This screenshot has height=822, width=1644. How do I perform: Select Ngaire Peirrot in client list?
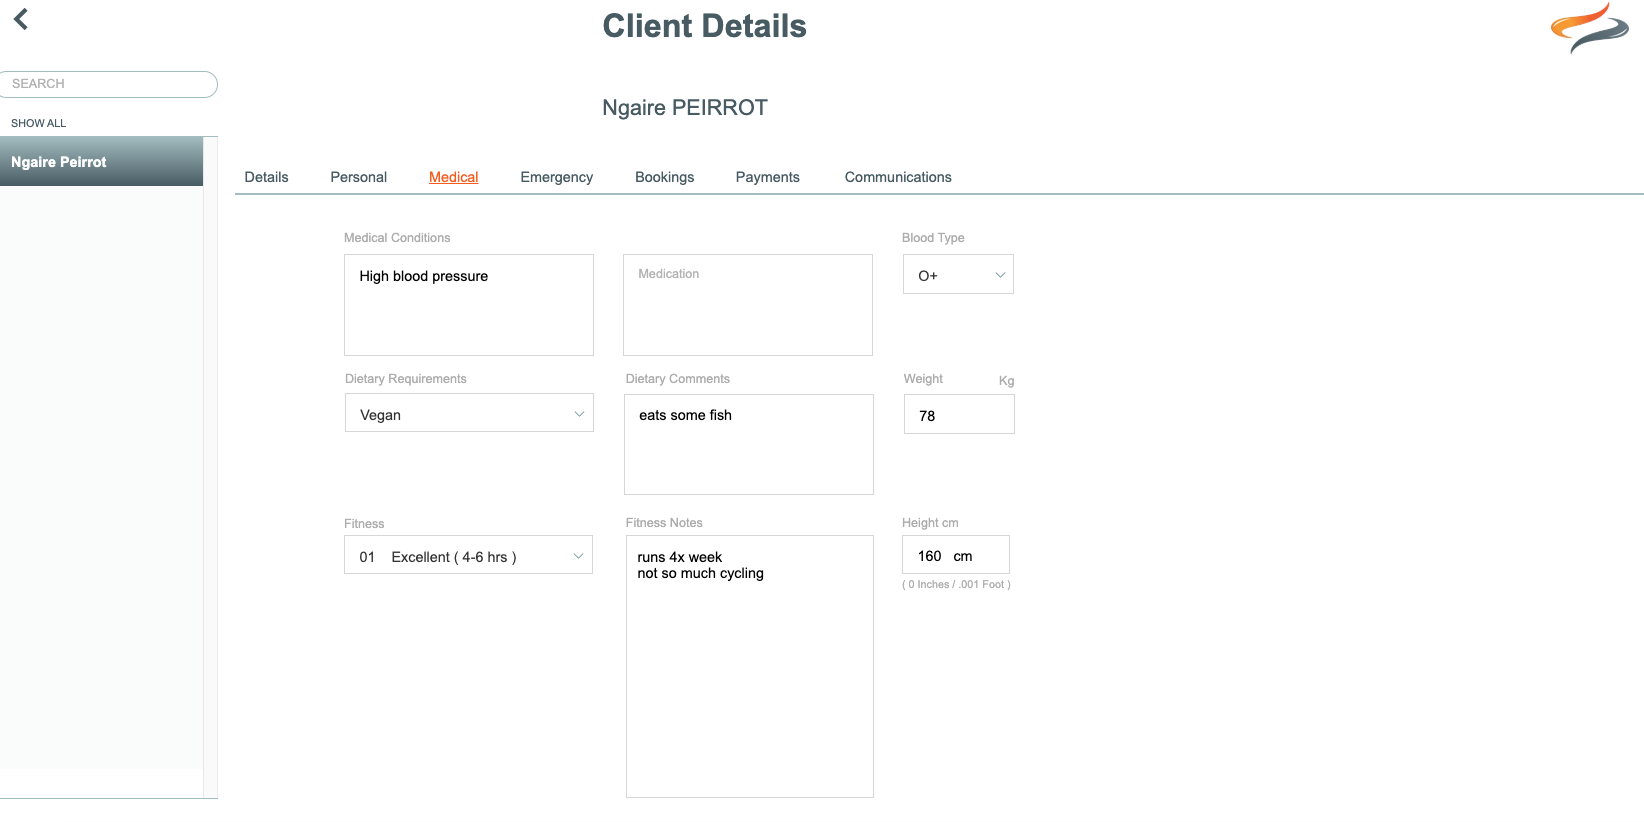[101, 162]
